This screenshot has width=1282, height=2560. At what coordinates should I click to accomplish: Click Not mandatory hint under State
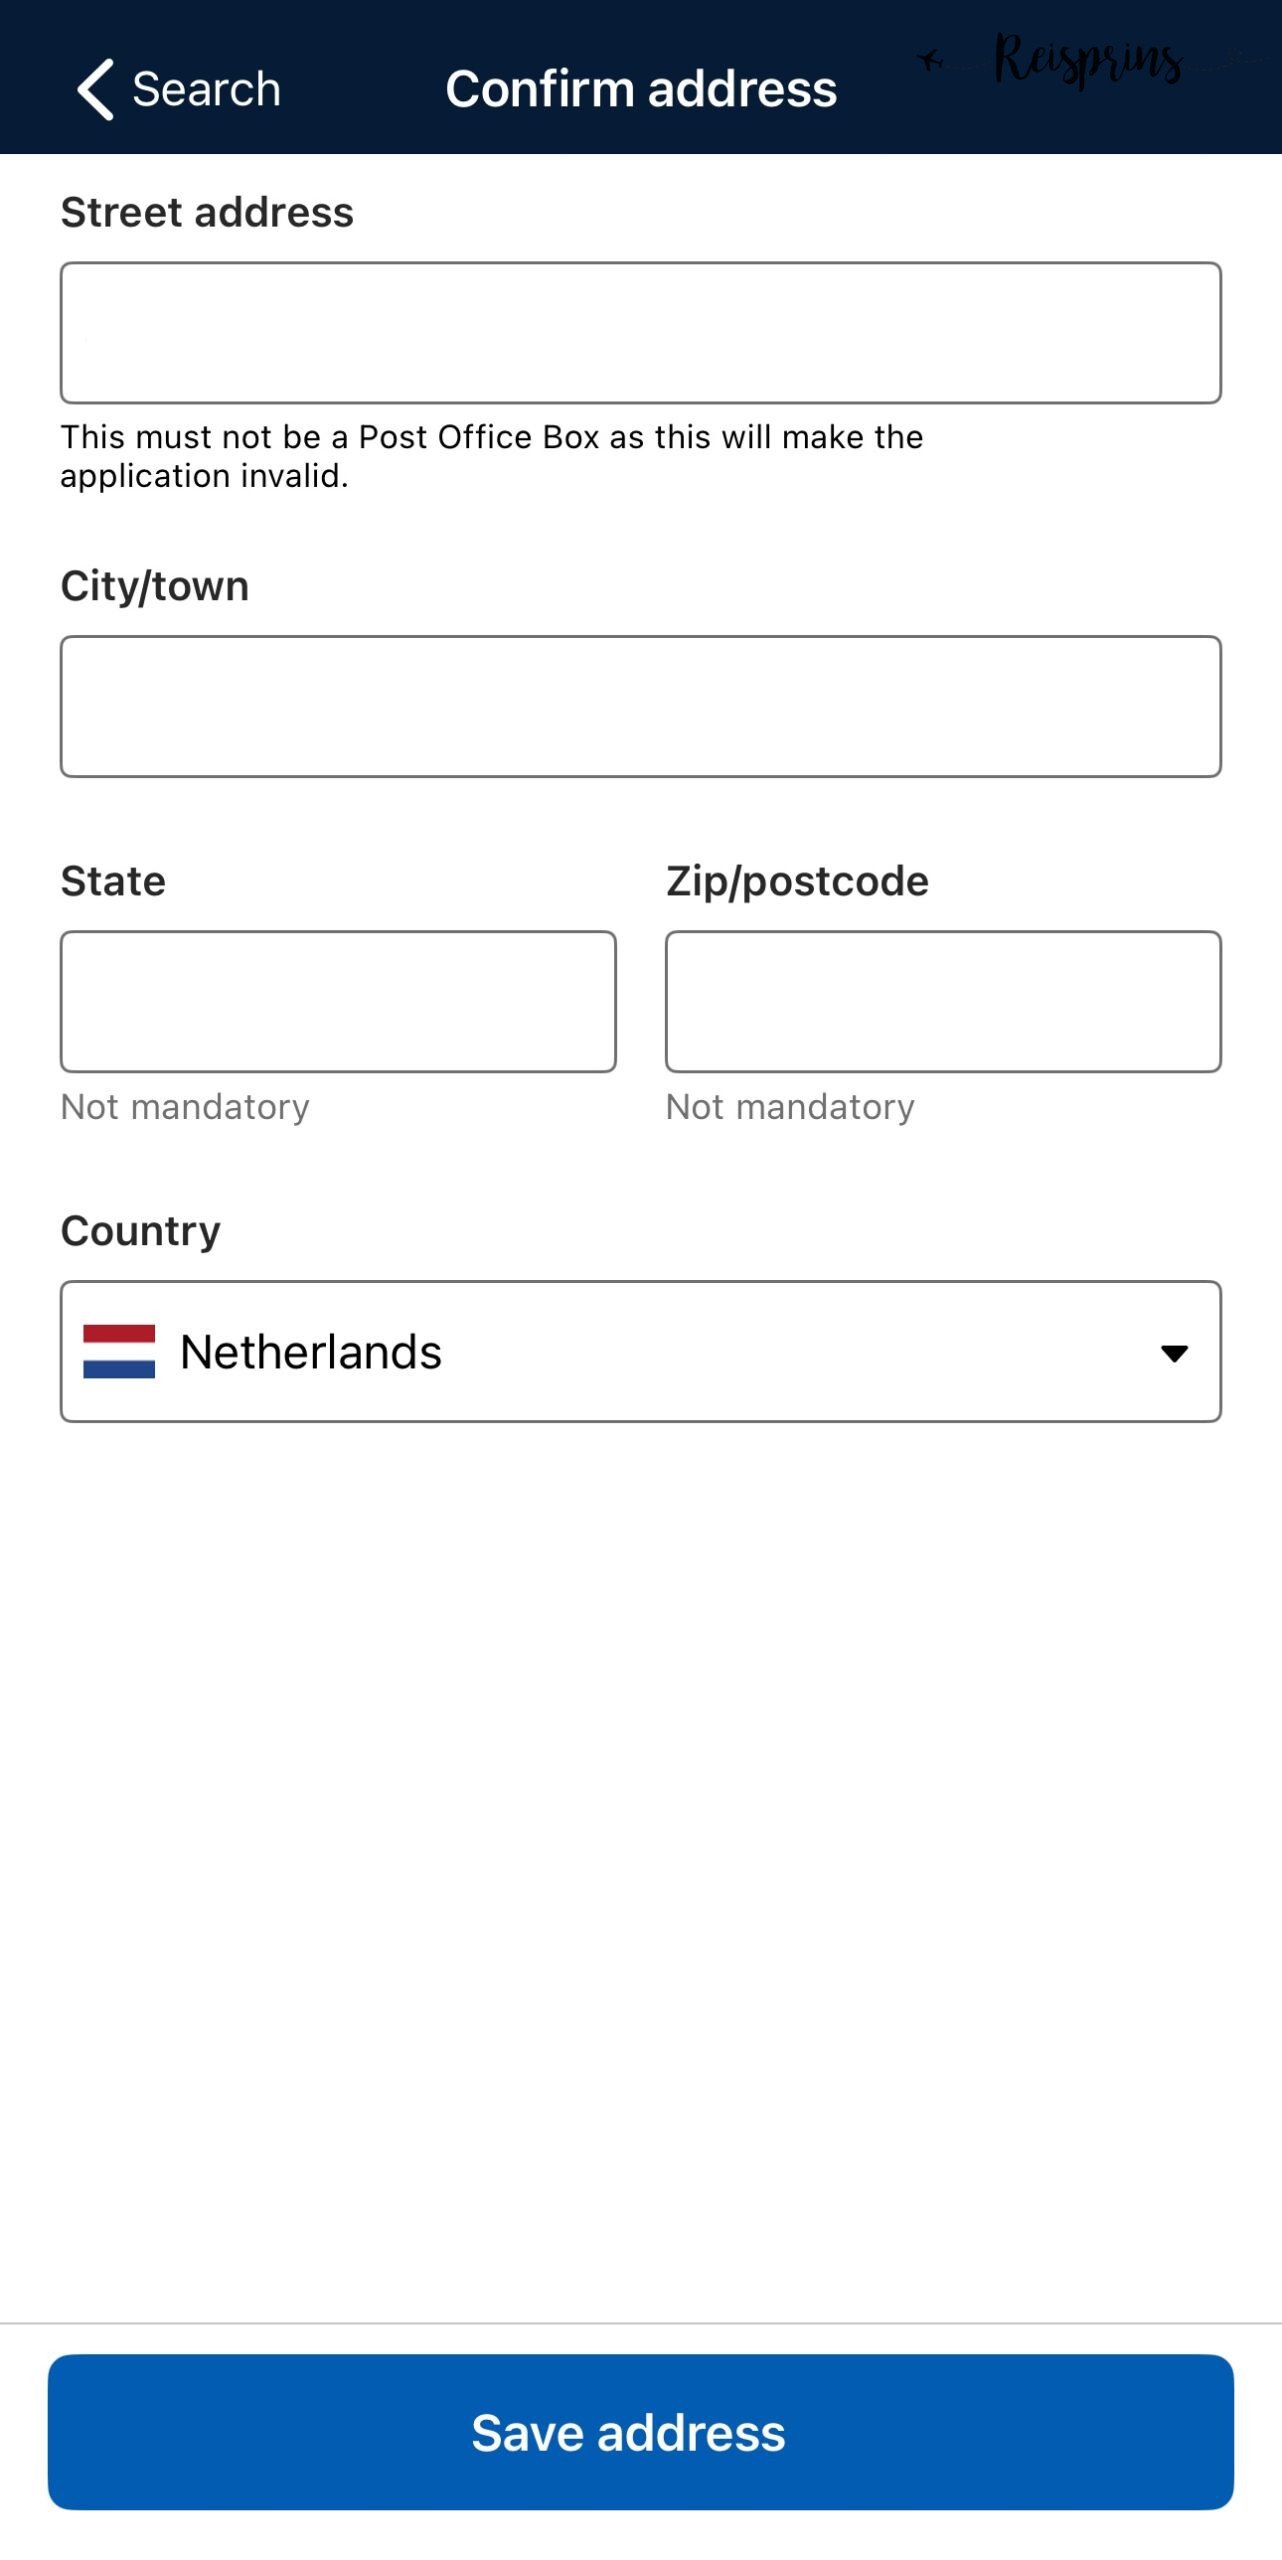[185, 1107]
